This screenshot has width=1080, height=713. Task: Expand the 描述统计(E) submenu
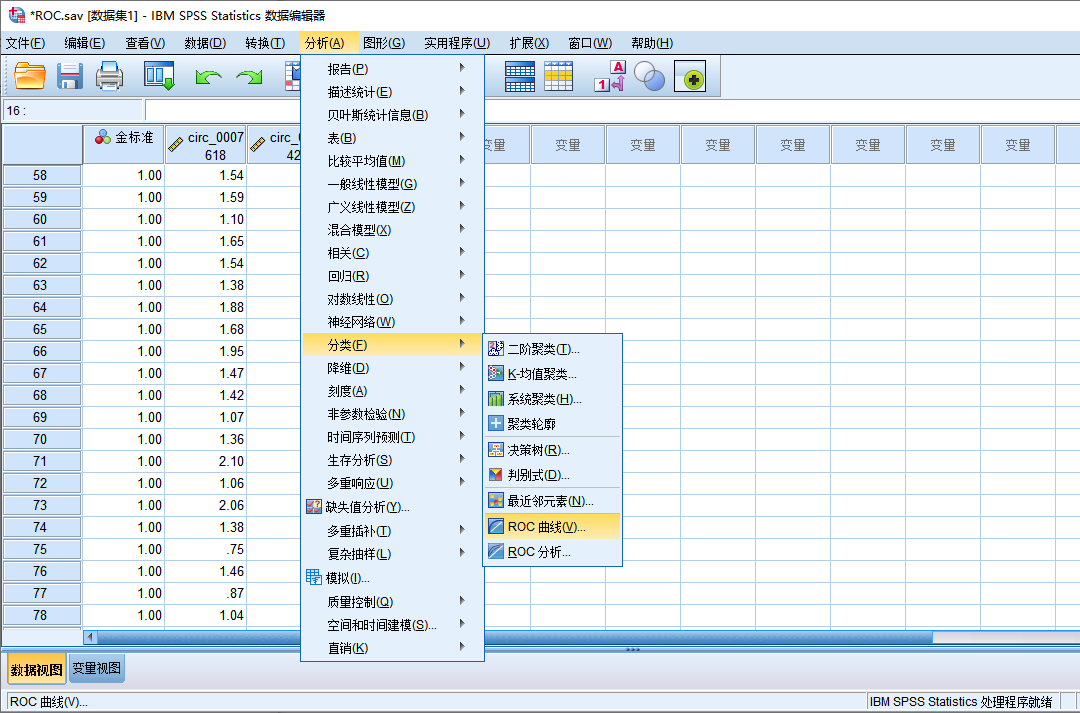(x=393, y=92)
